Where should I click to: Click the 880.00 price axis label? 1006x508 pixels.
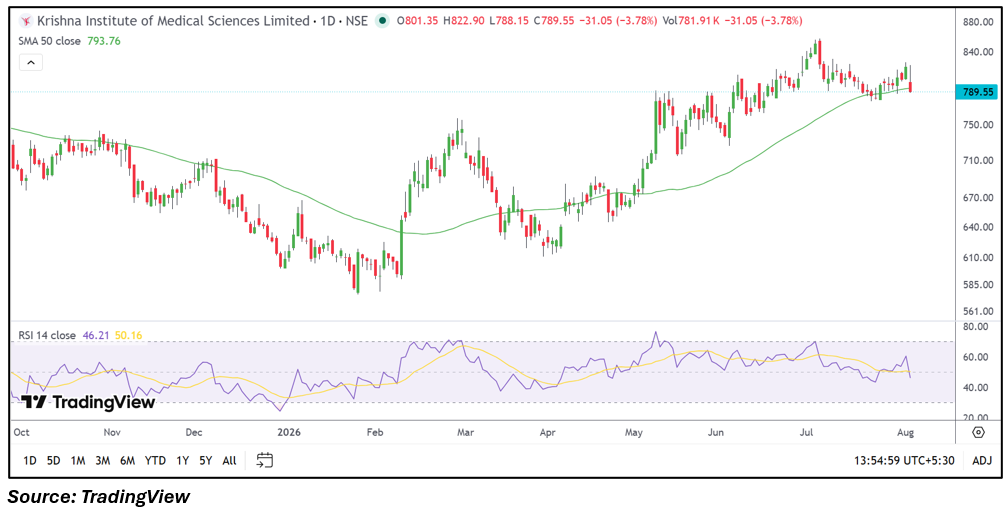point(979,22)
